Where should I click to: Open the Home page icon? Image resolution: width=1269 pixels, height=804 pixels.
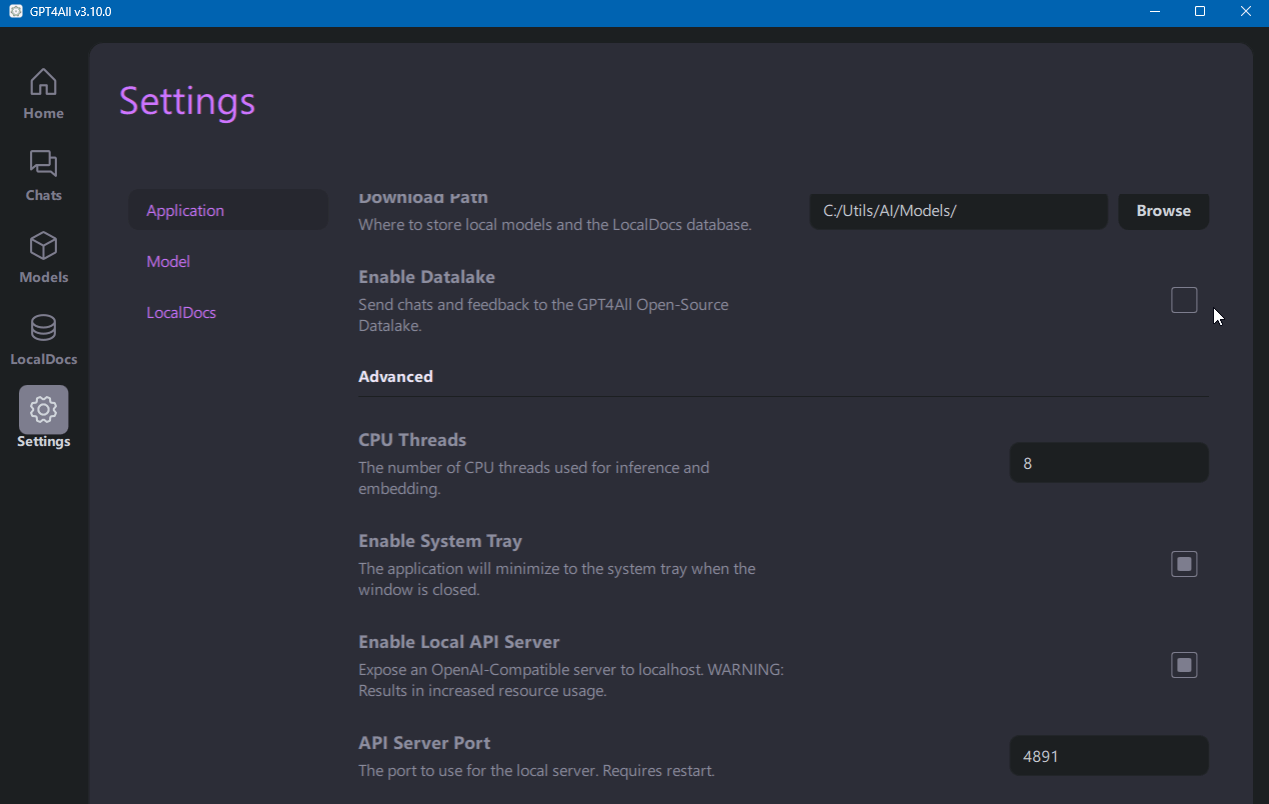[x=43, y=82]
